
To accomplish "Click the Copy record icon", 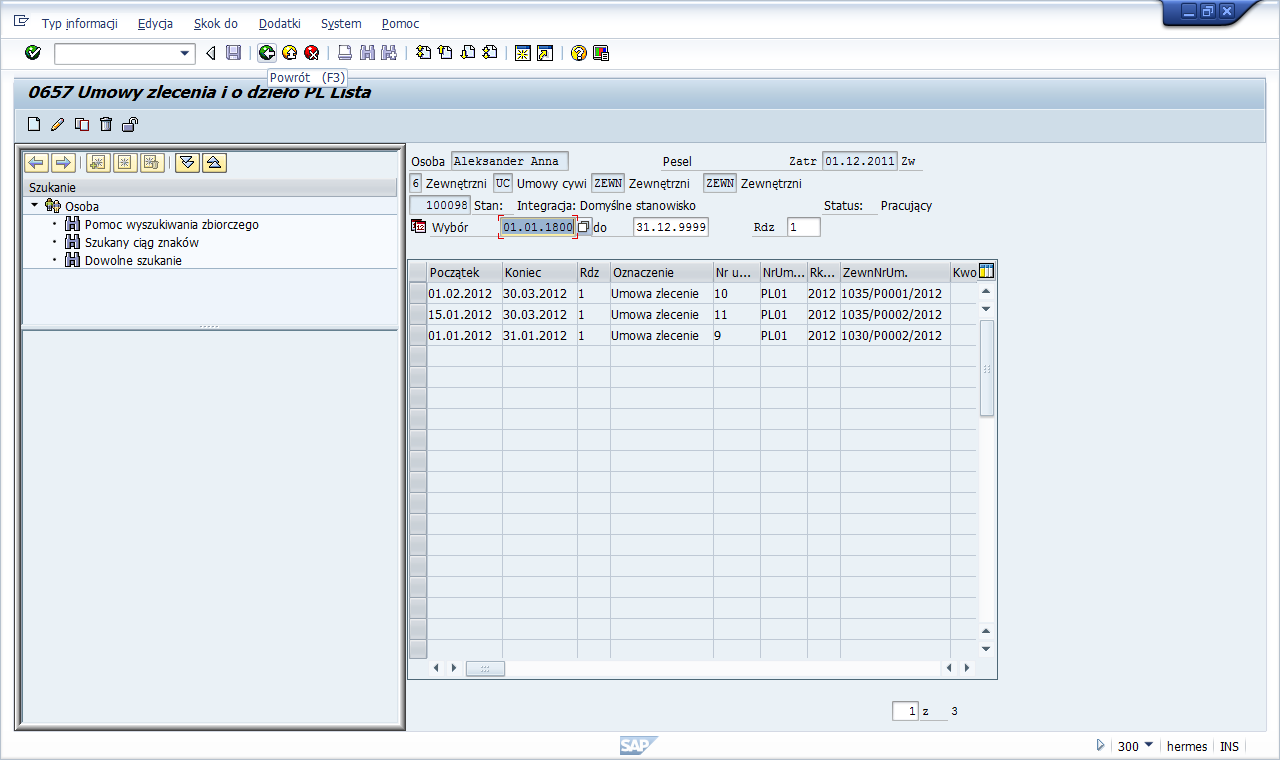I will click(81, 124).
